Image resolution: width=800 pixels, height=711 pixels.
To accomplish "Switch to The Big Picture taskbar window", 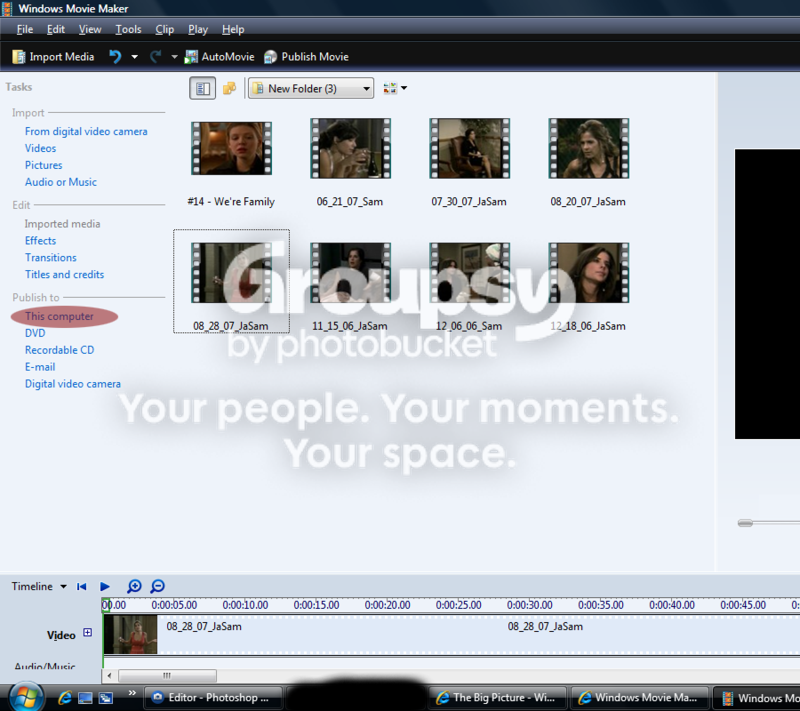I will tap(497, 698).
